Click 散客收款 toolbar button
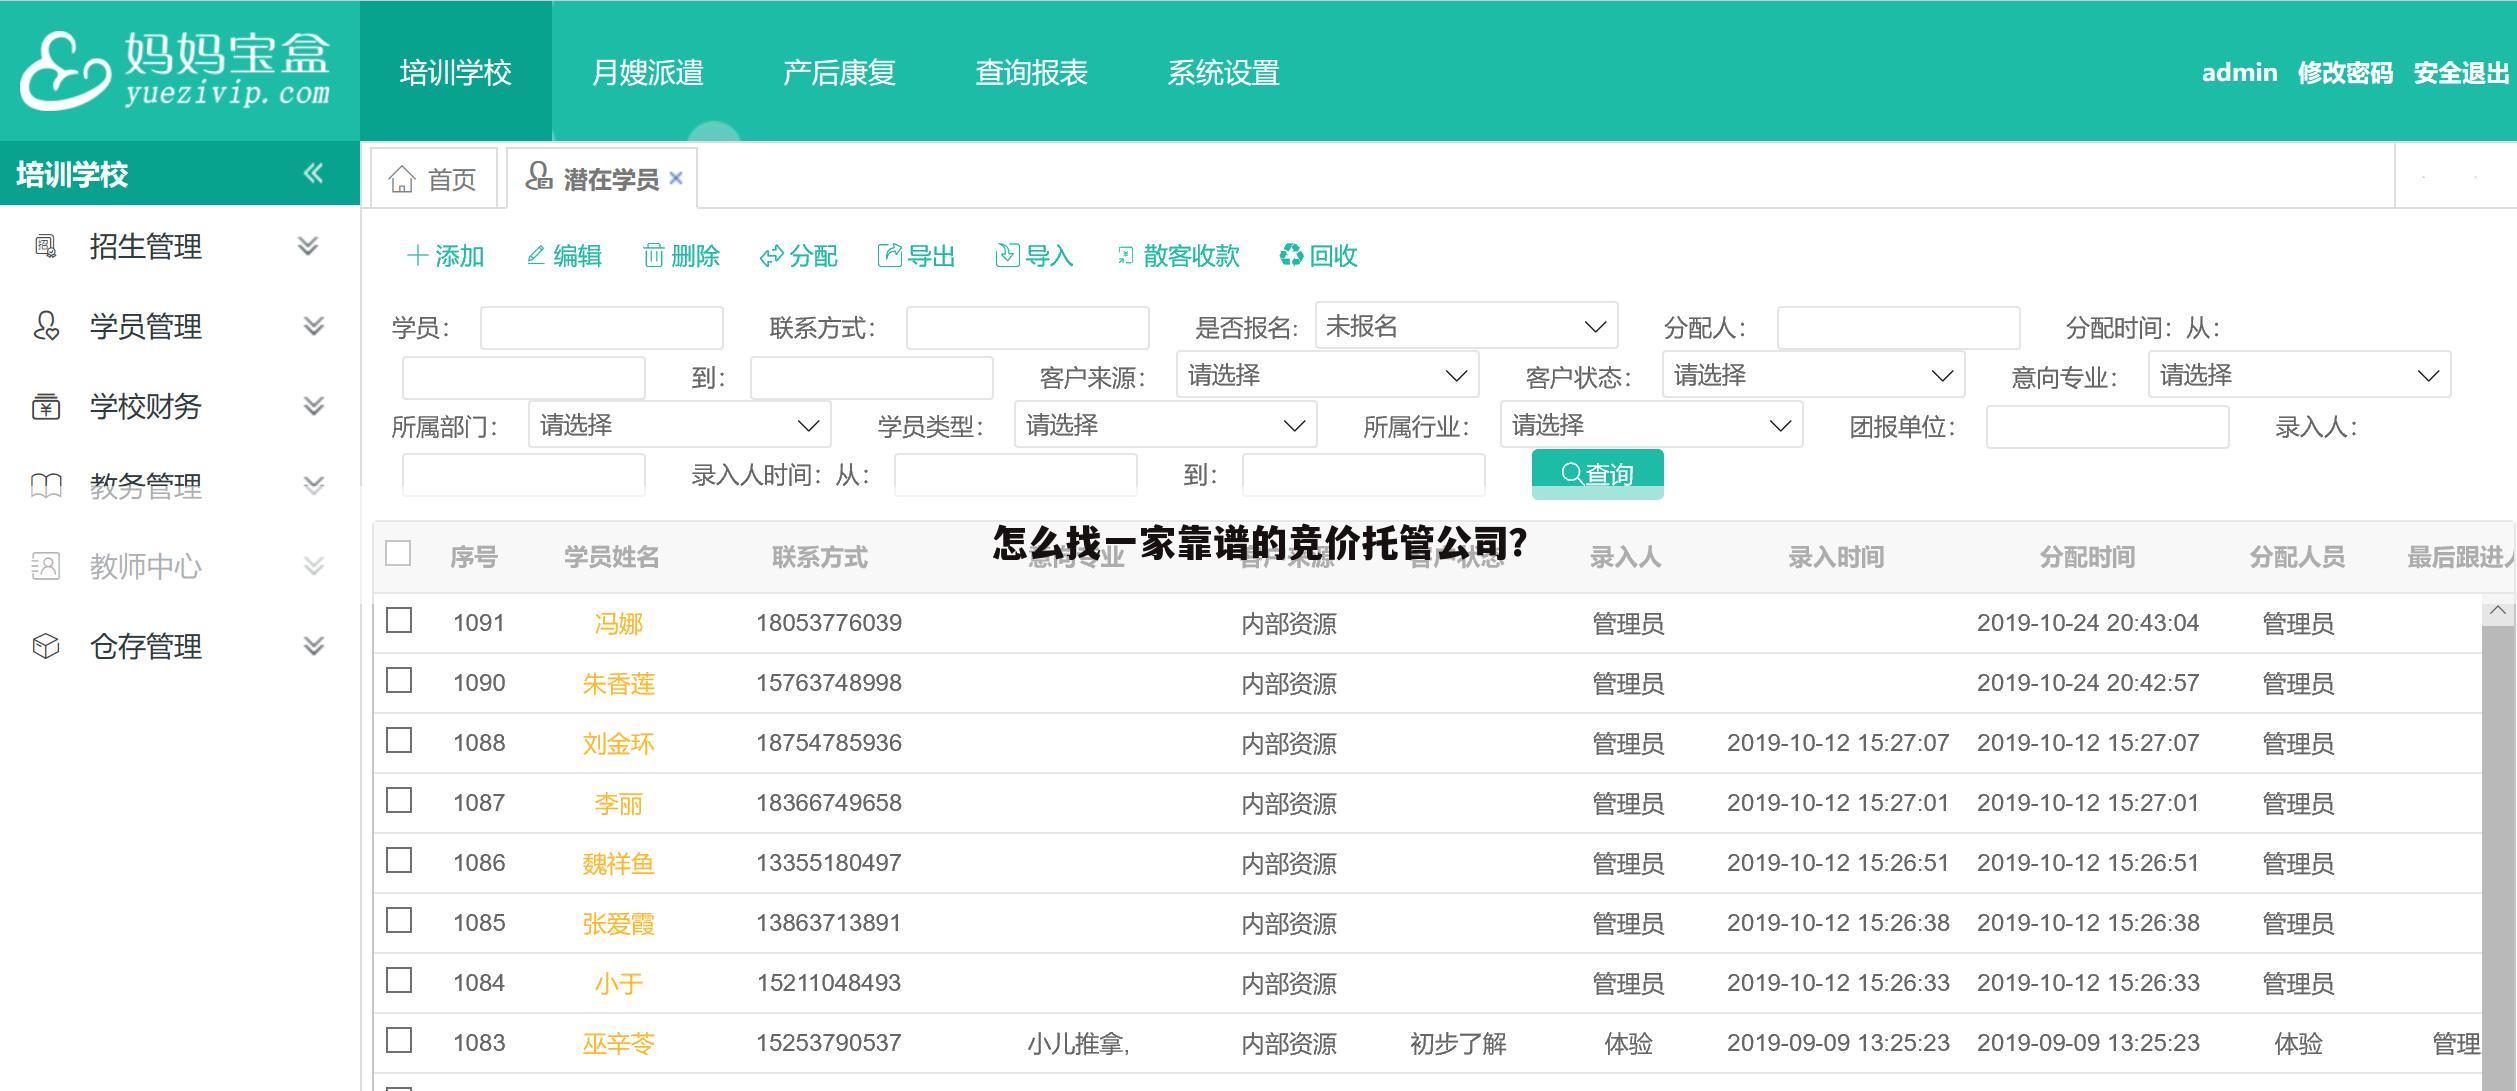 coord(1178,256)
